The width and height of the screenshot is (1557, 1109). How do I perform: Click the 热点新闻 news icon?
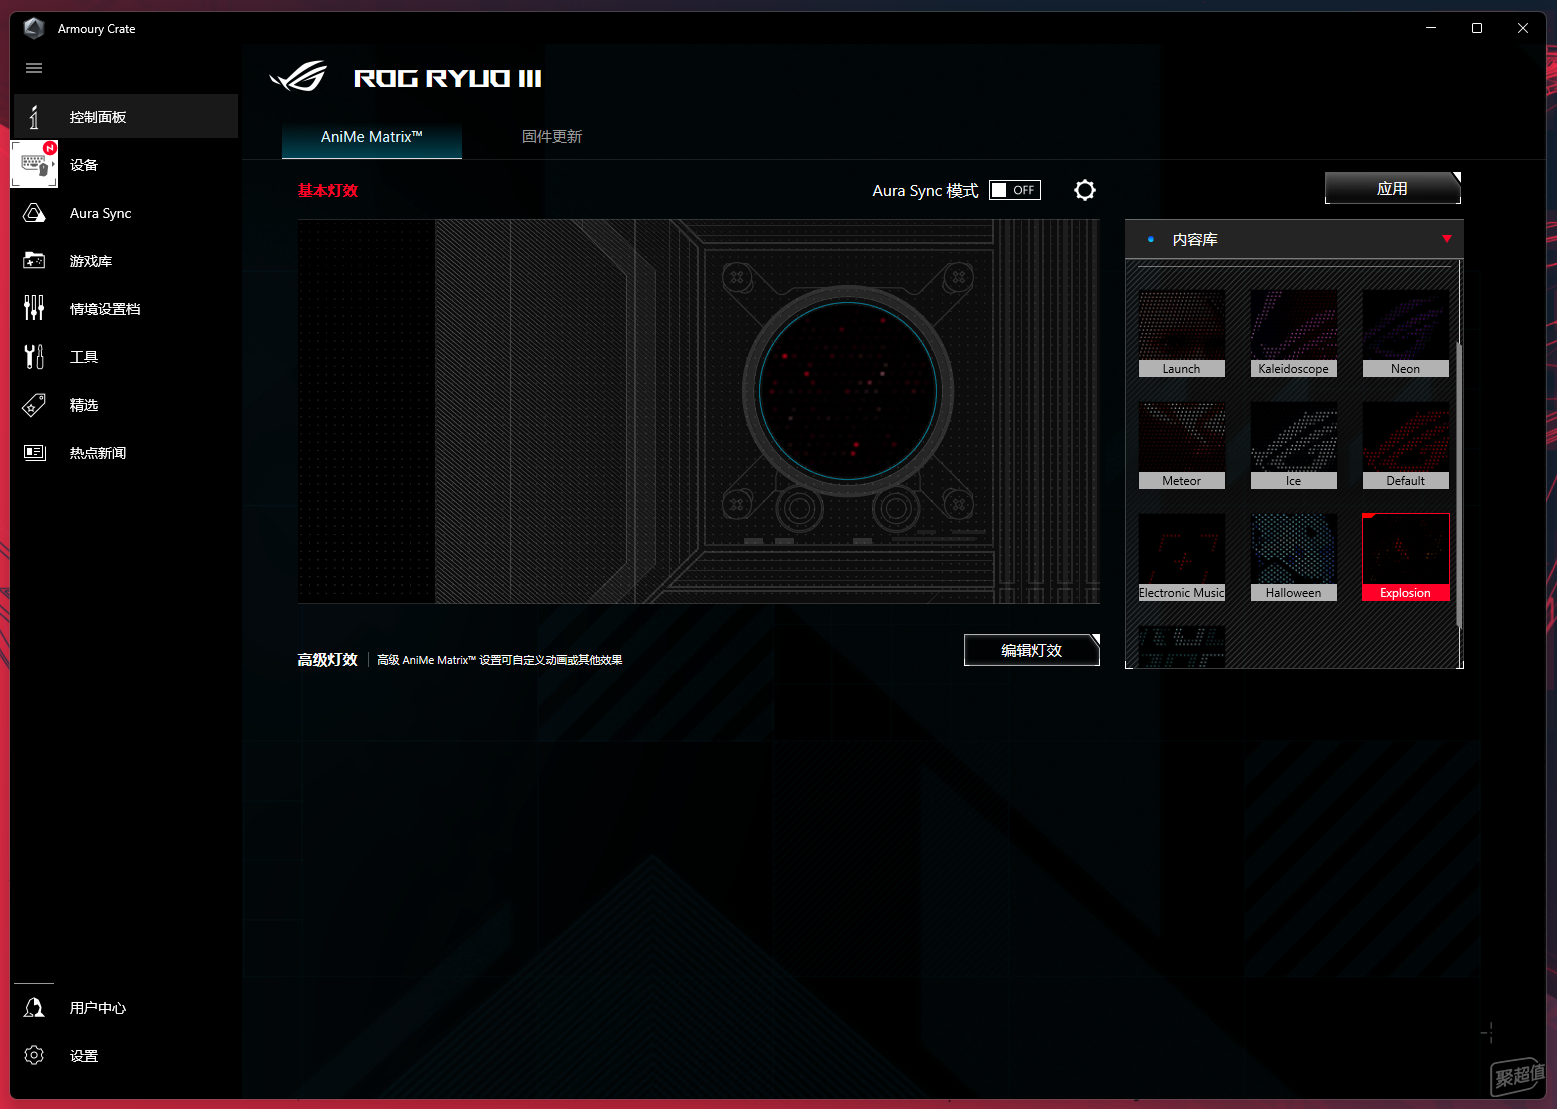(x=34, y=453)
